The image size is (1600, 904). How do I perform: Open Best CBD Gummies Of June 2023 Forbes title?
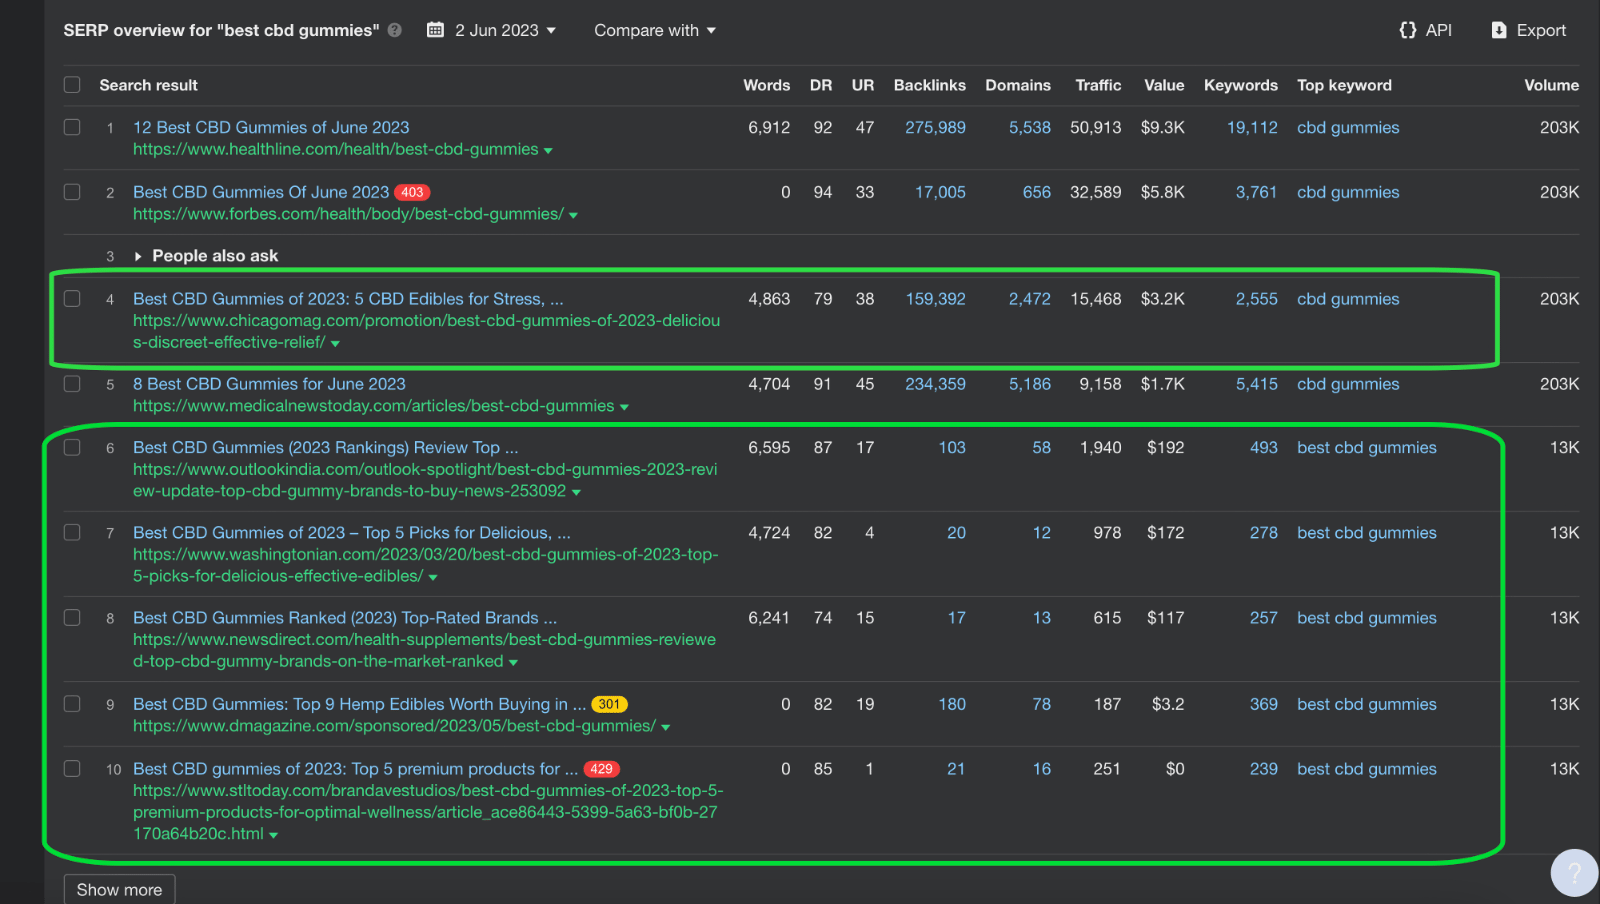tap(261, 192)
